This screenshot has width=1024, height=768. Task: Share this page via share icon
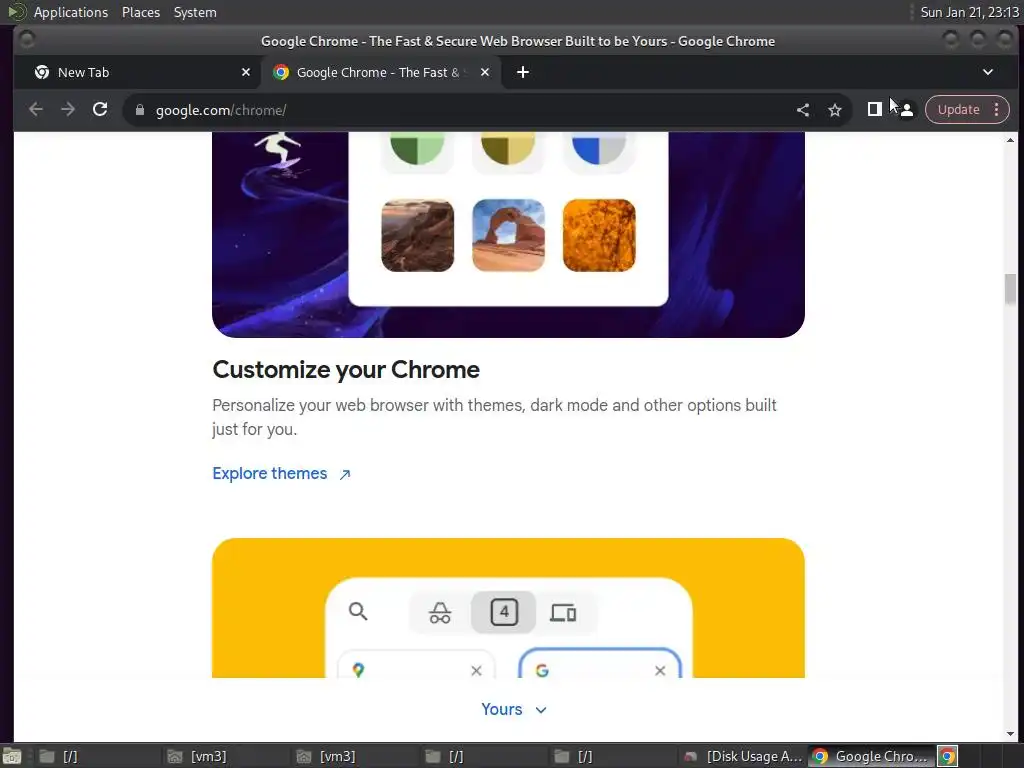click(803, 110)
